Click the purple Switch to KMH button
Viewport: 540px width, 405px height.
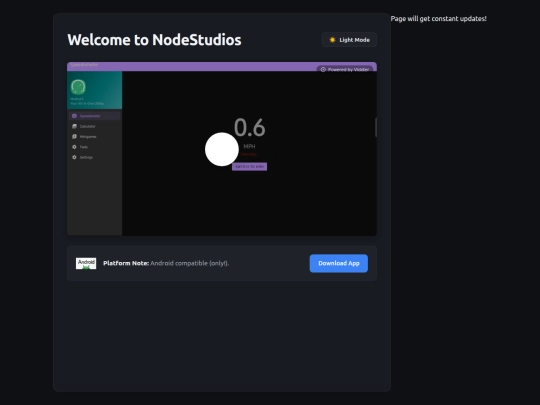249,167
